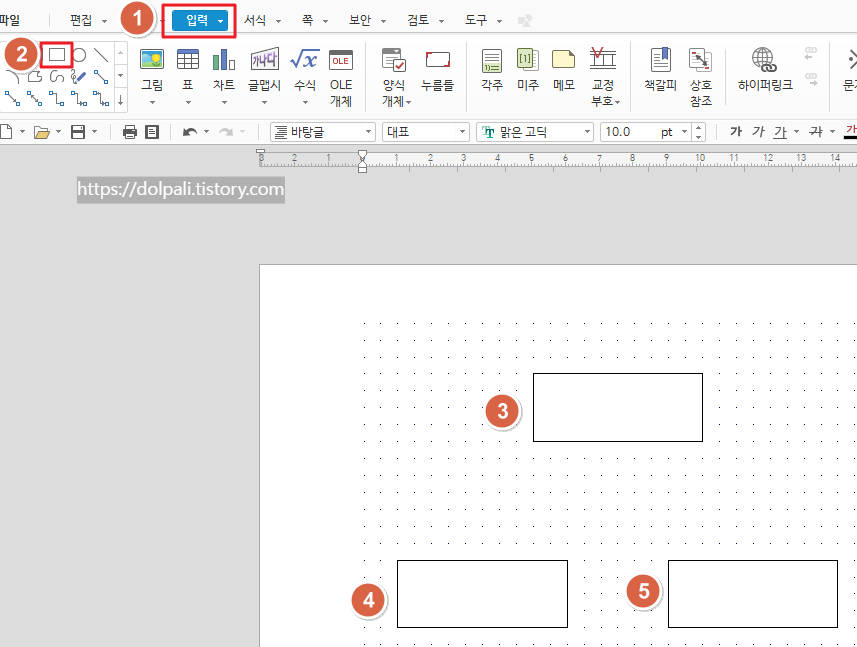The height and width of the screenshot is (647, 857).
Task: Insert a chart with the 차트 icon
Action: (x=224, y=70)
